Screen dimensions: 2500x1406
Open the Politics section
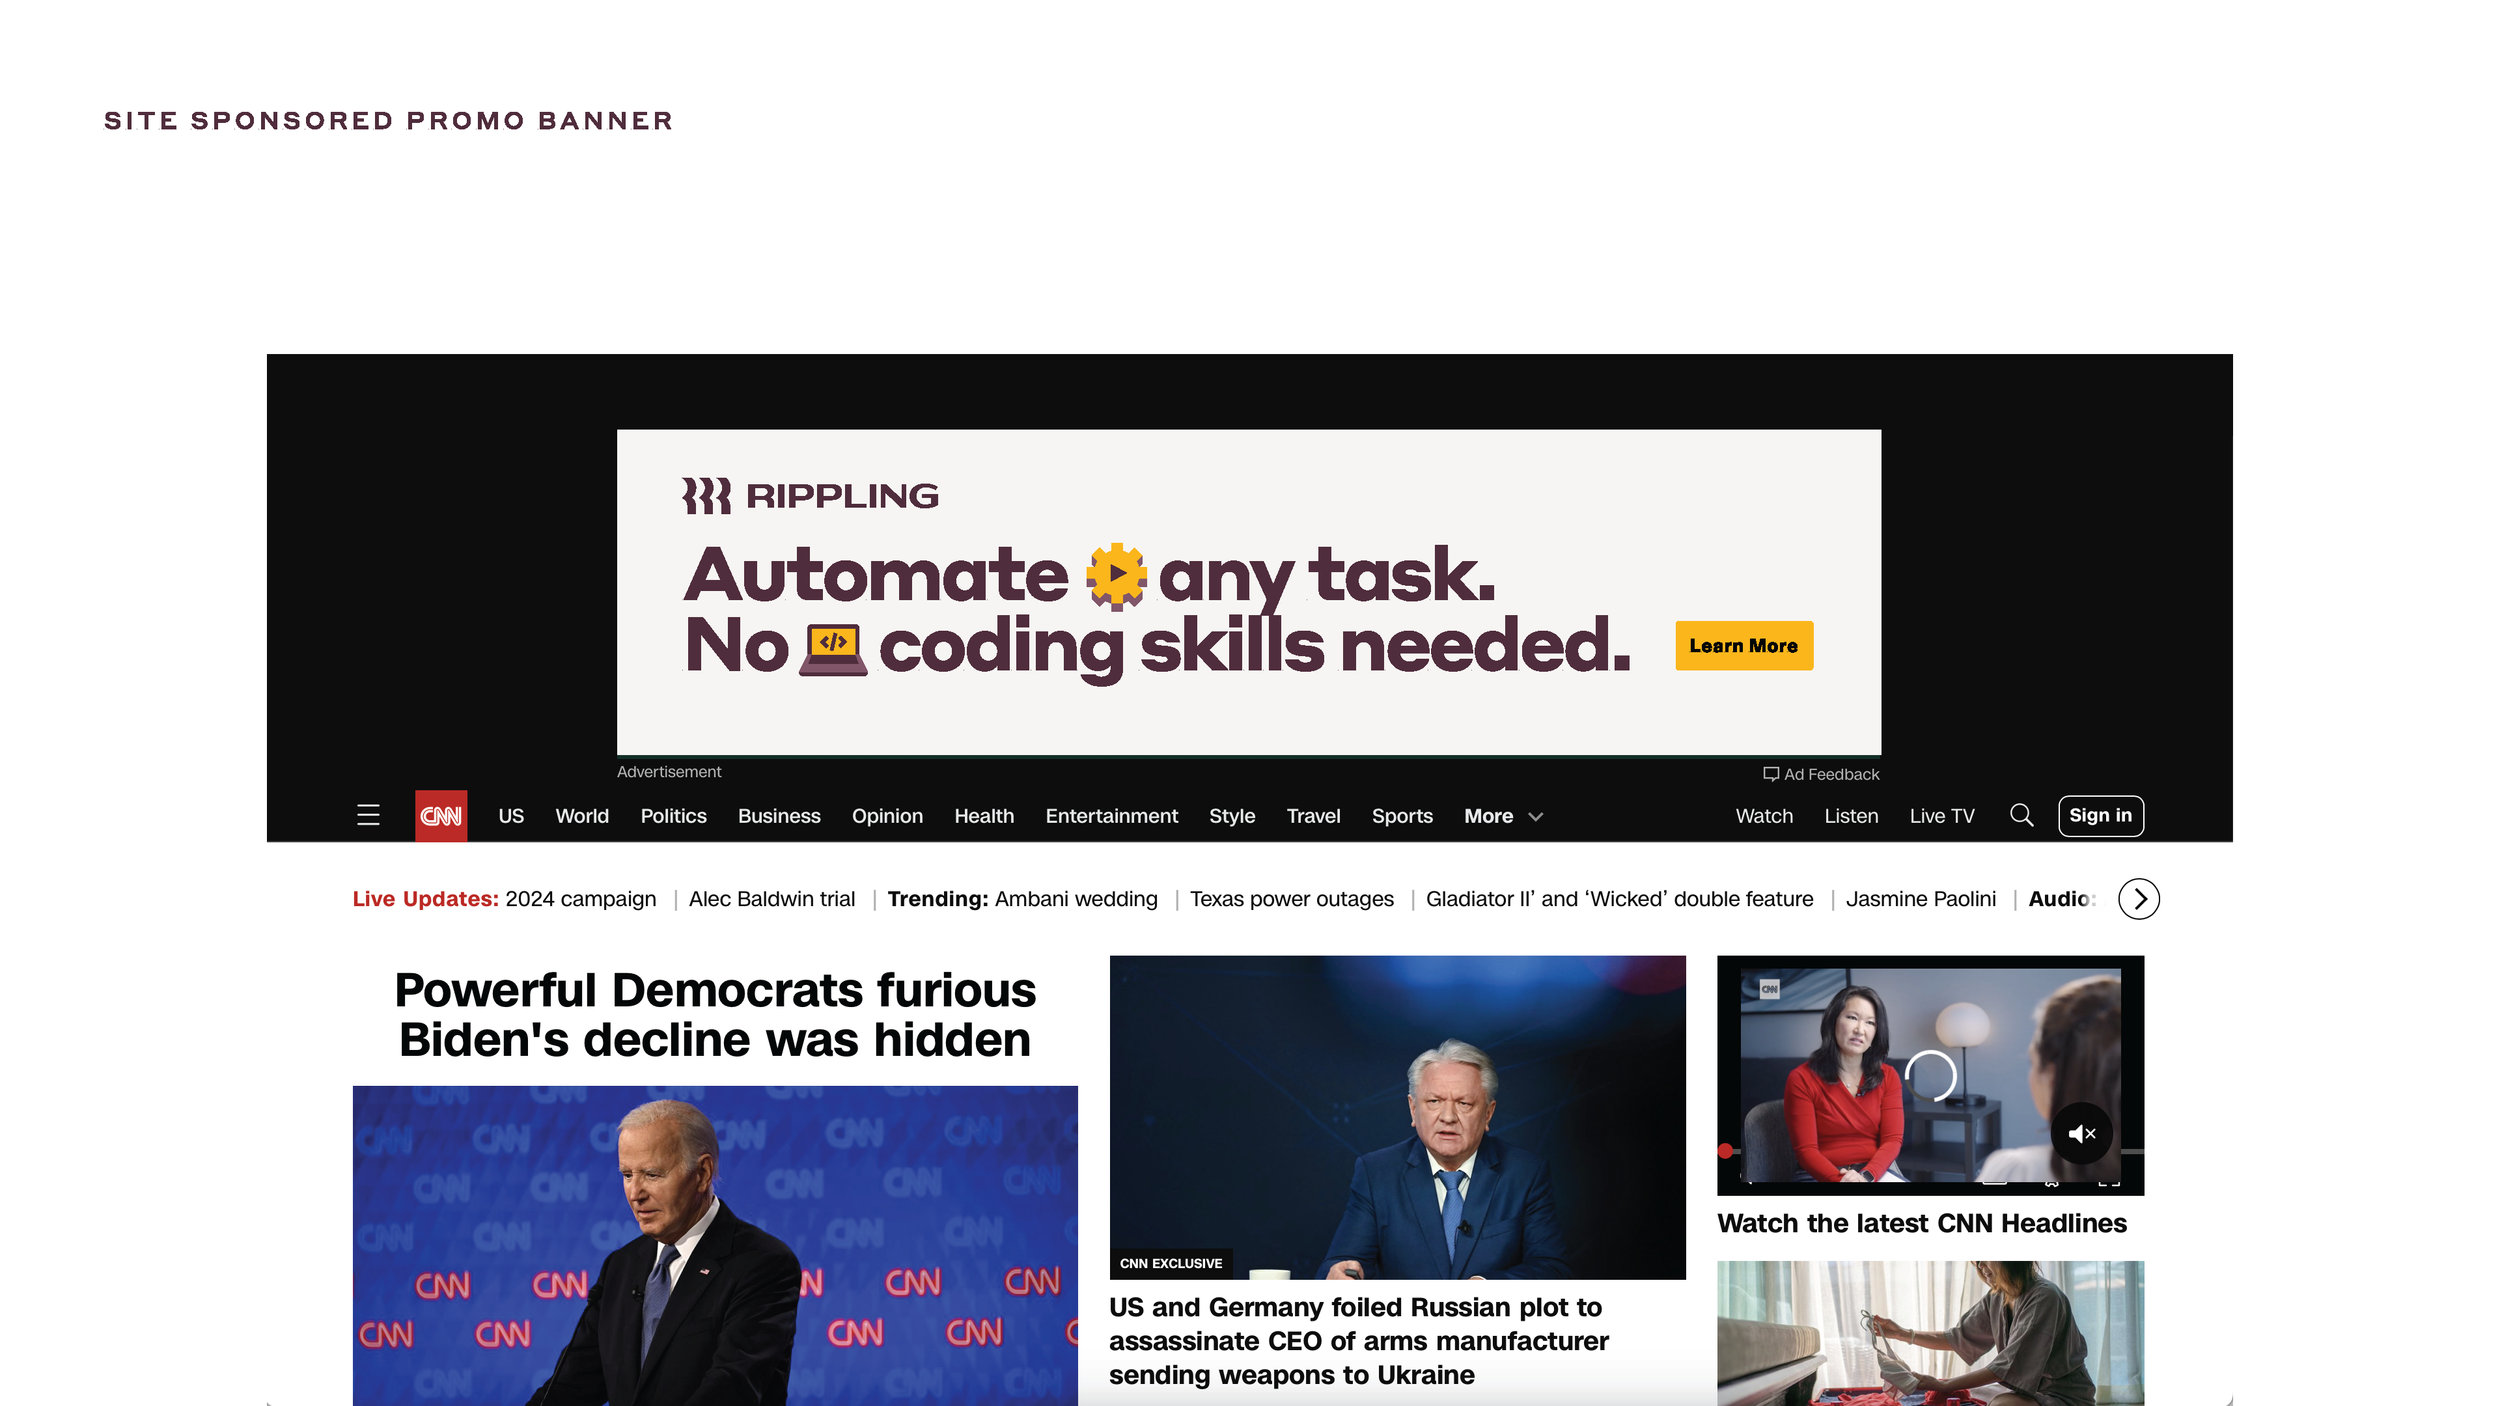tap(673, 816)
